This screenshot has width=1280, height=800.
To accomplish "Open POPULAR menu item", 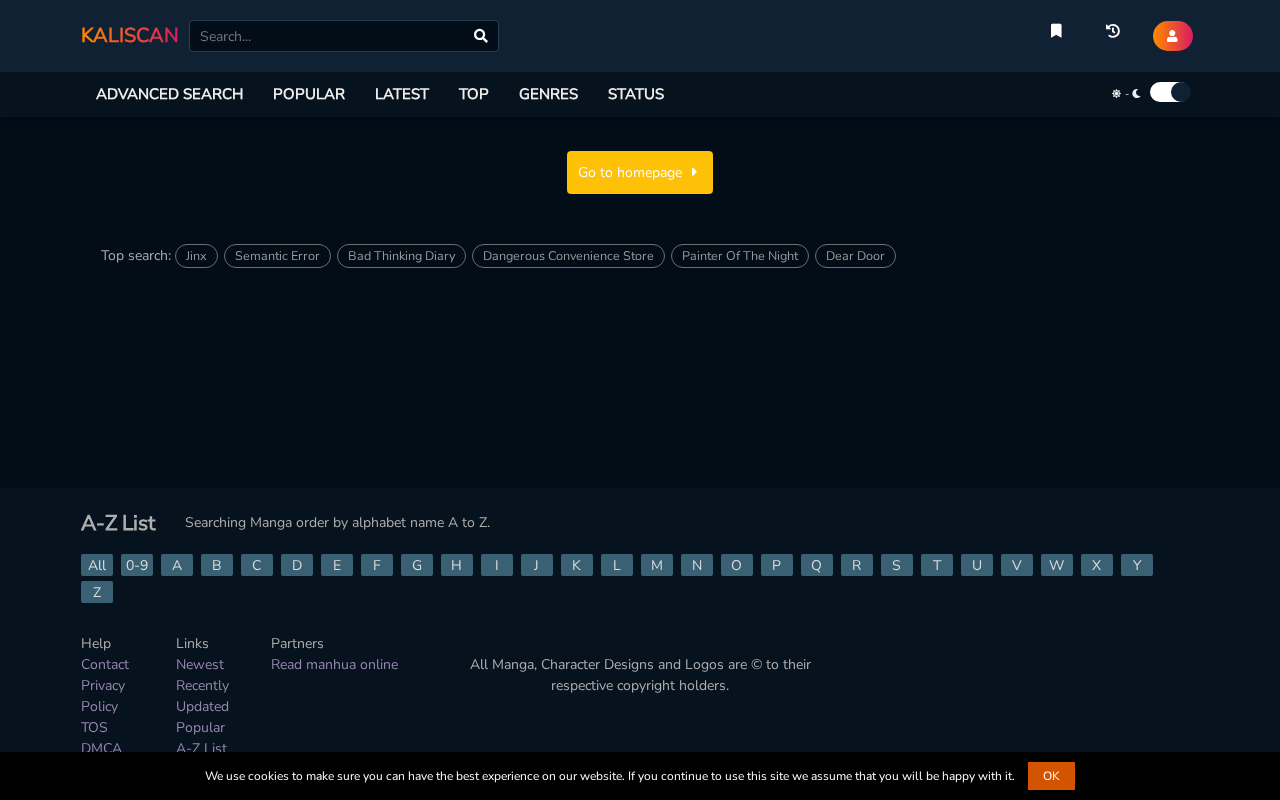I will pos(309,94).
